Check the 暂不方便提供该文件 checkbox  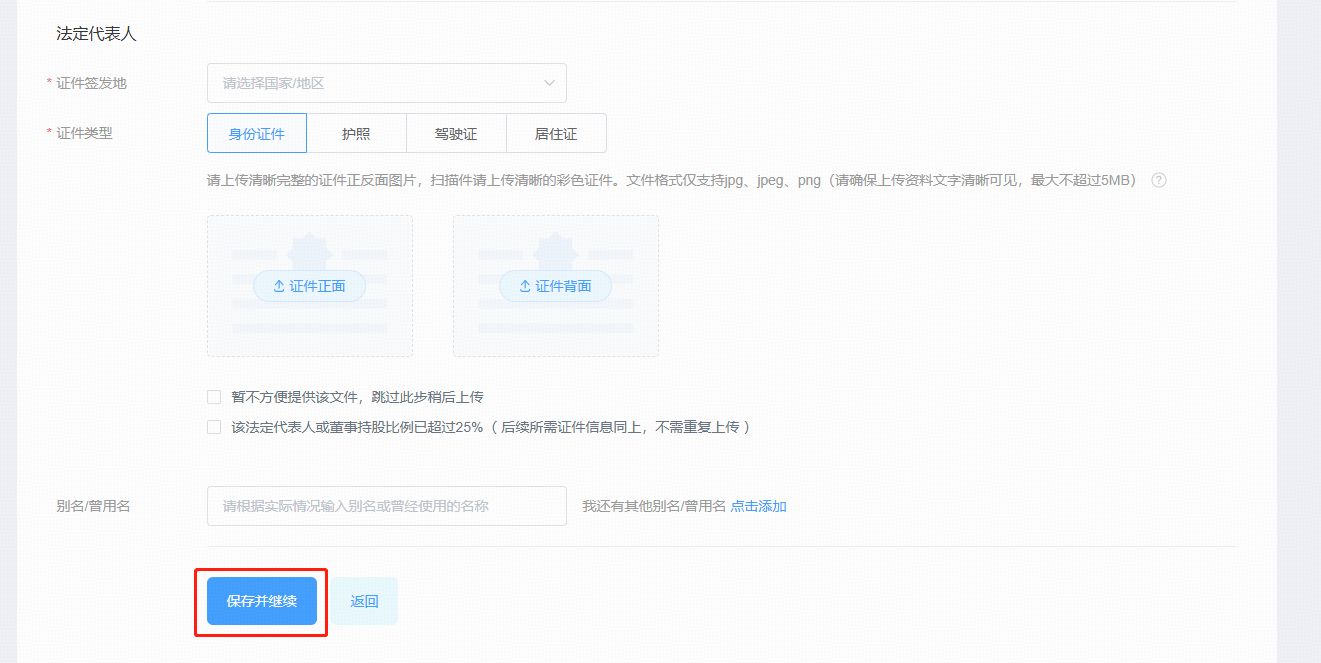click(214, 397)
